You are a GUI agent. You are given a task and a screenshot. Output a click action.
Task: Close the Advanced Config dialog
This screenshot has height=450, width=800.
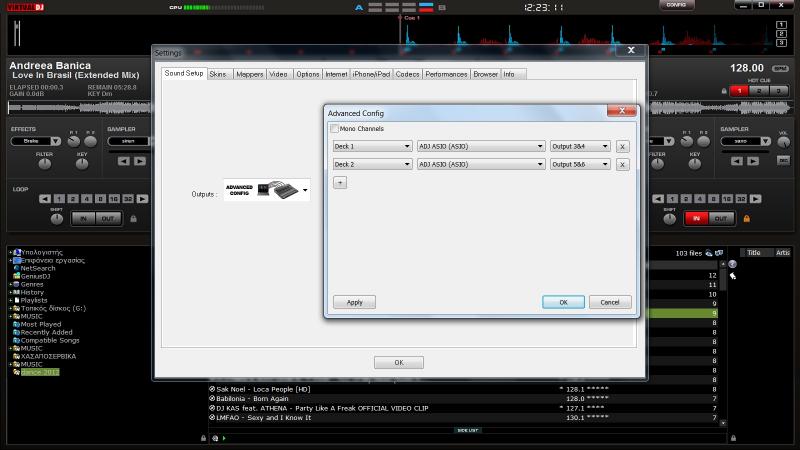(621, 111)
